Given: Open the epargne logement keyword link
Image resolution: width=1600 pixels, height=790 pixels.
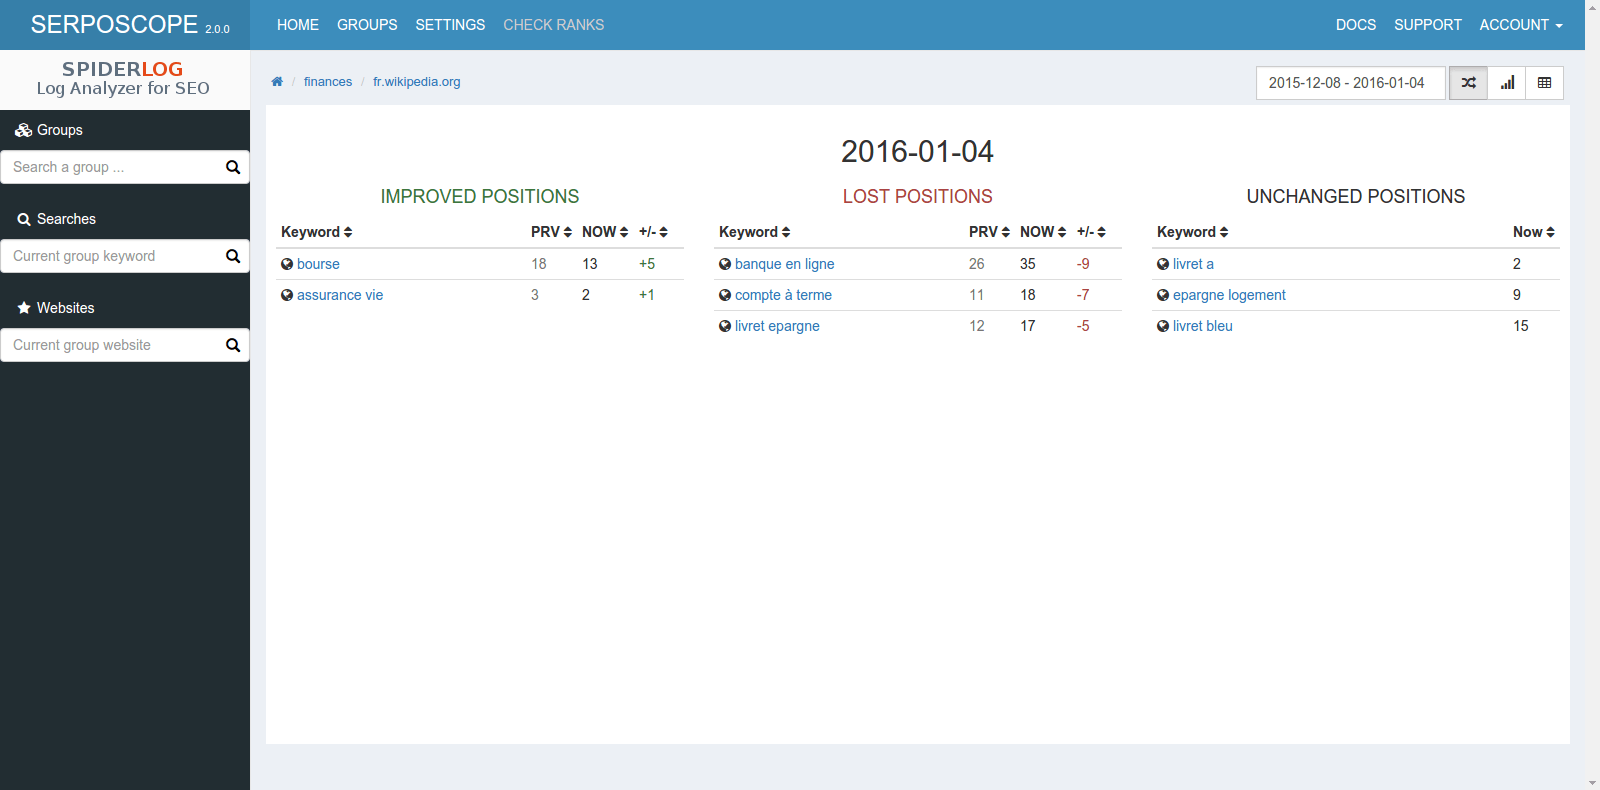Looking at the screenshot, I should pyautogui.click(x=1229, y=295).
